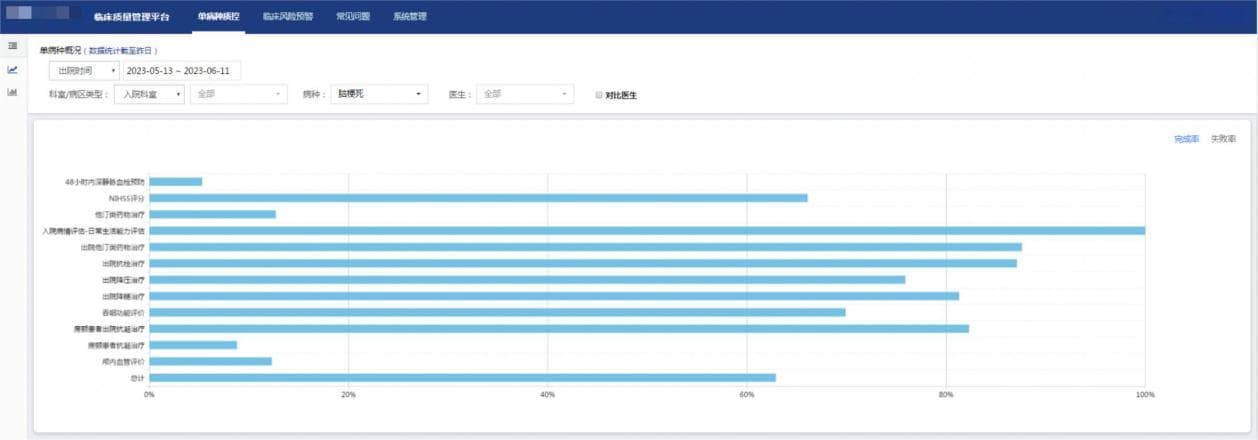Screen dimensions: 1258x440
Task: Expand the 全部 department dropdown
Action: [239, 94]
